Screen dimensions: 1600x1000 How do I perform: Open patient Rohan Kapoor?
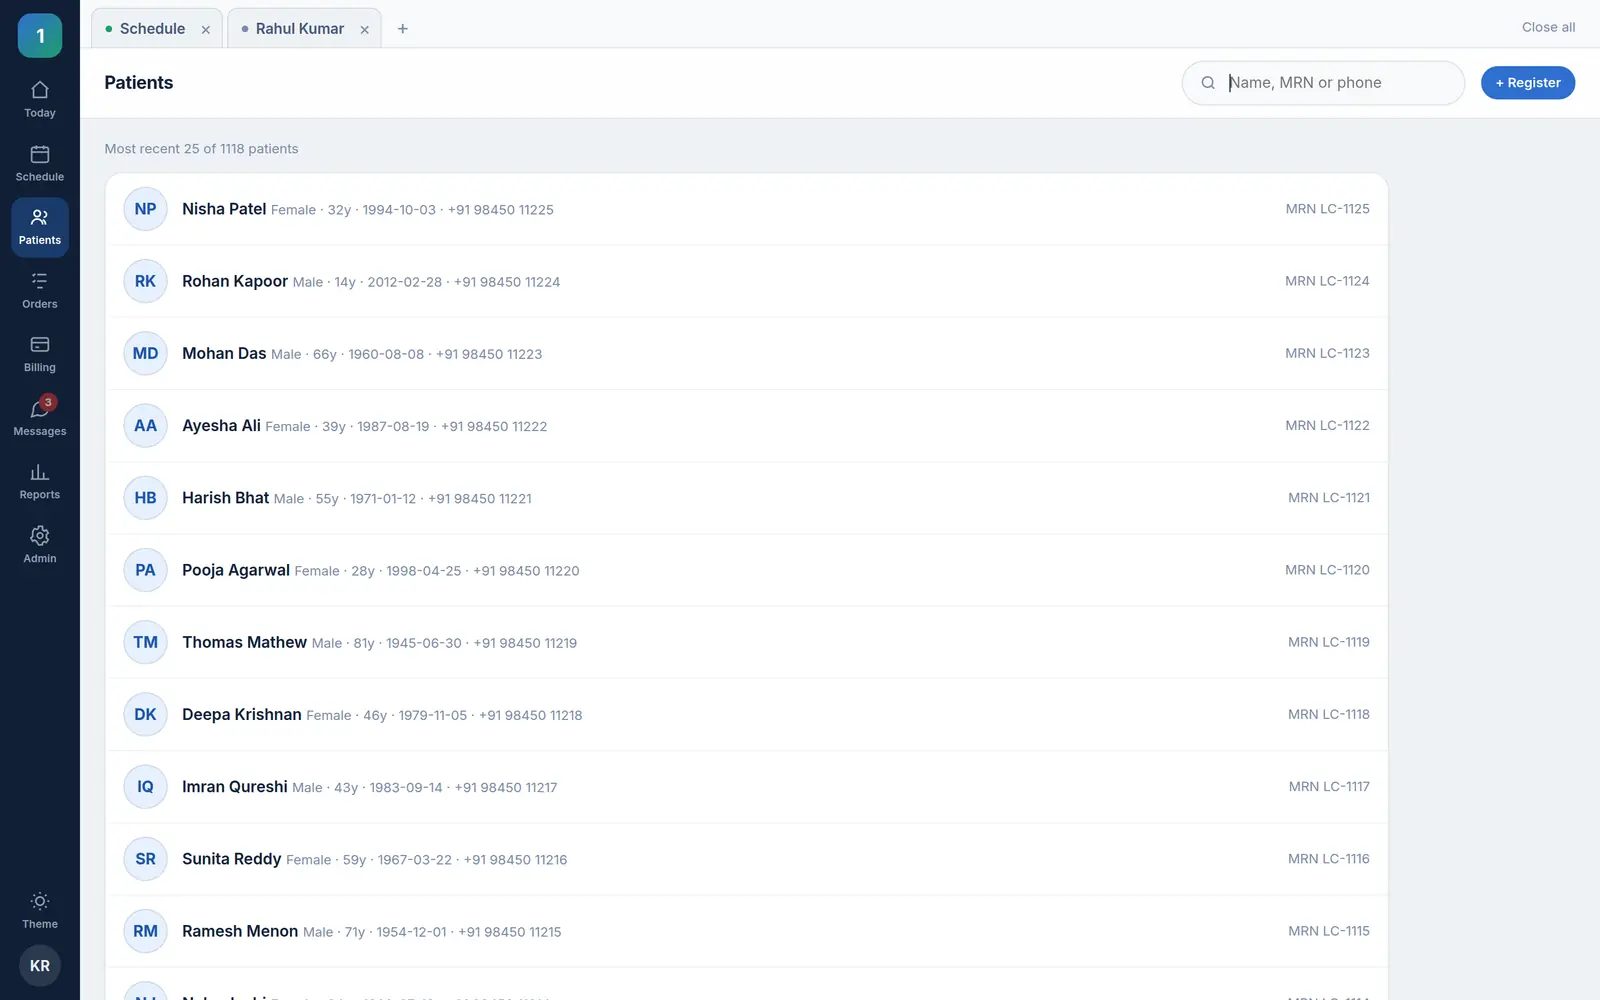[x=746, y=281]
